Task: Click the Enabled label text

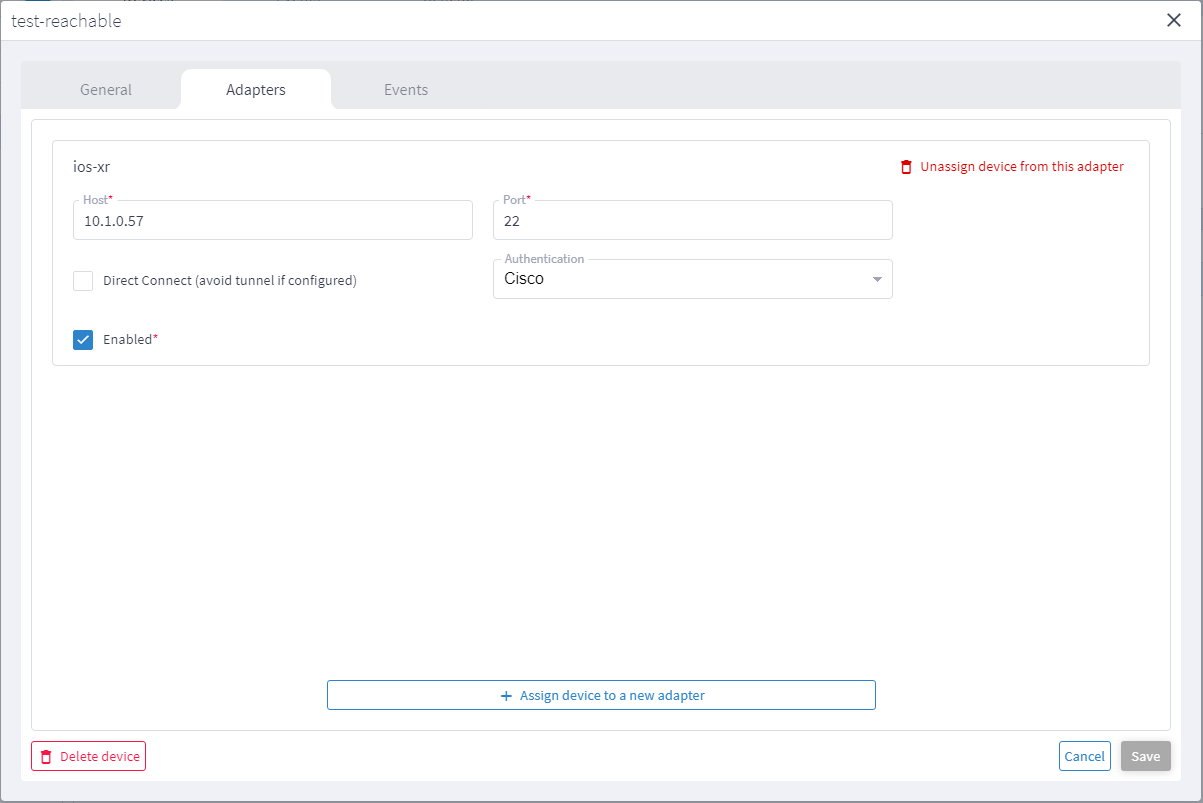Action: (x=129, y=340)
